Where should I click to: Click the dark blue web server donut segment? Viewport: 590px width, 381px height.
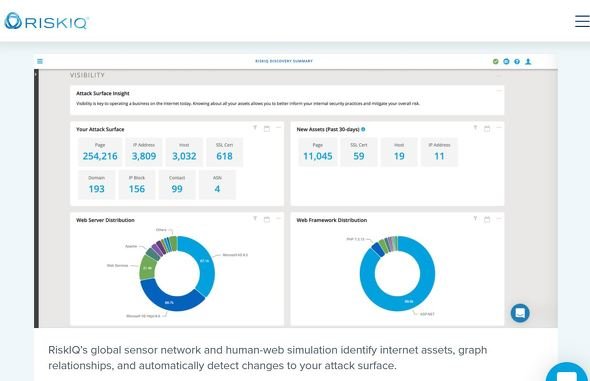click(169, 301)
